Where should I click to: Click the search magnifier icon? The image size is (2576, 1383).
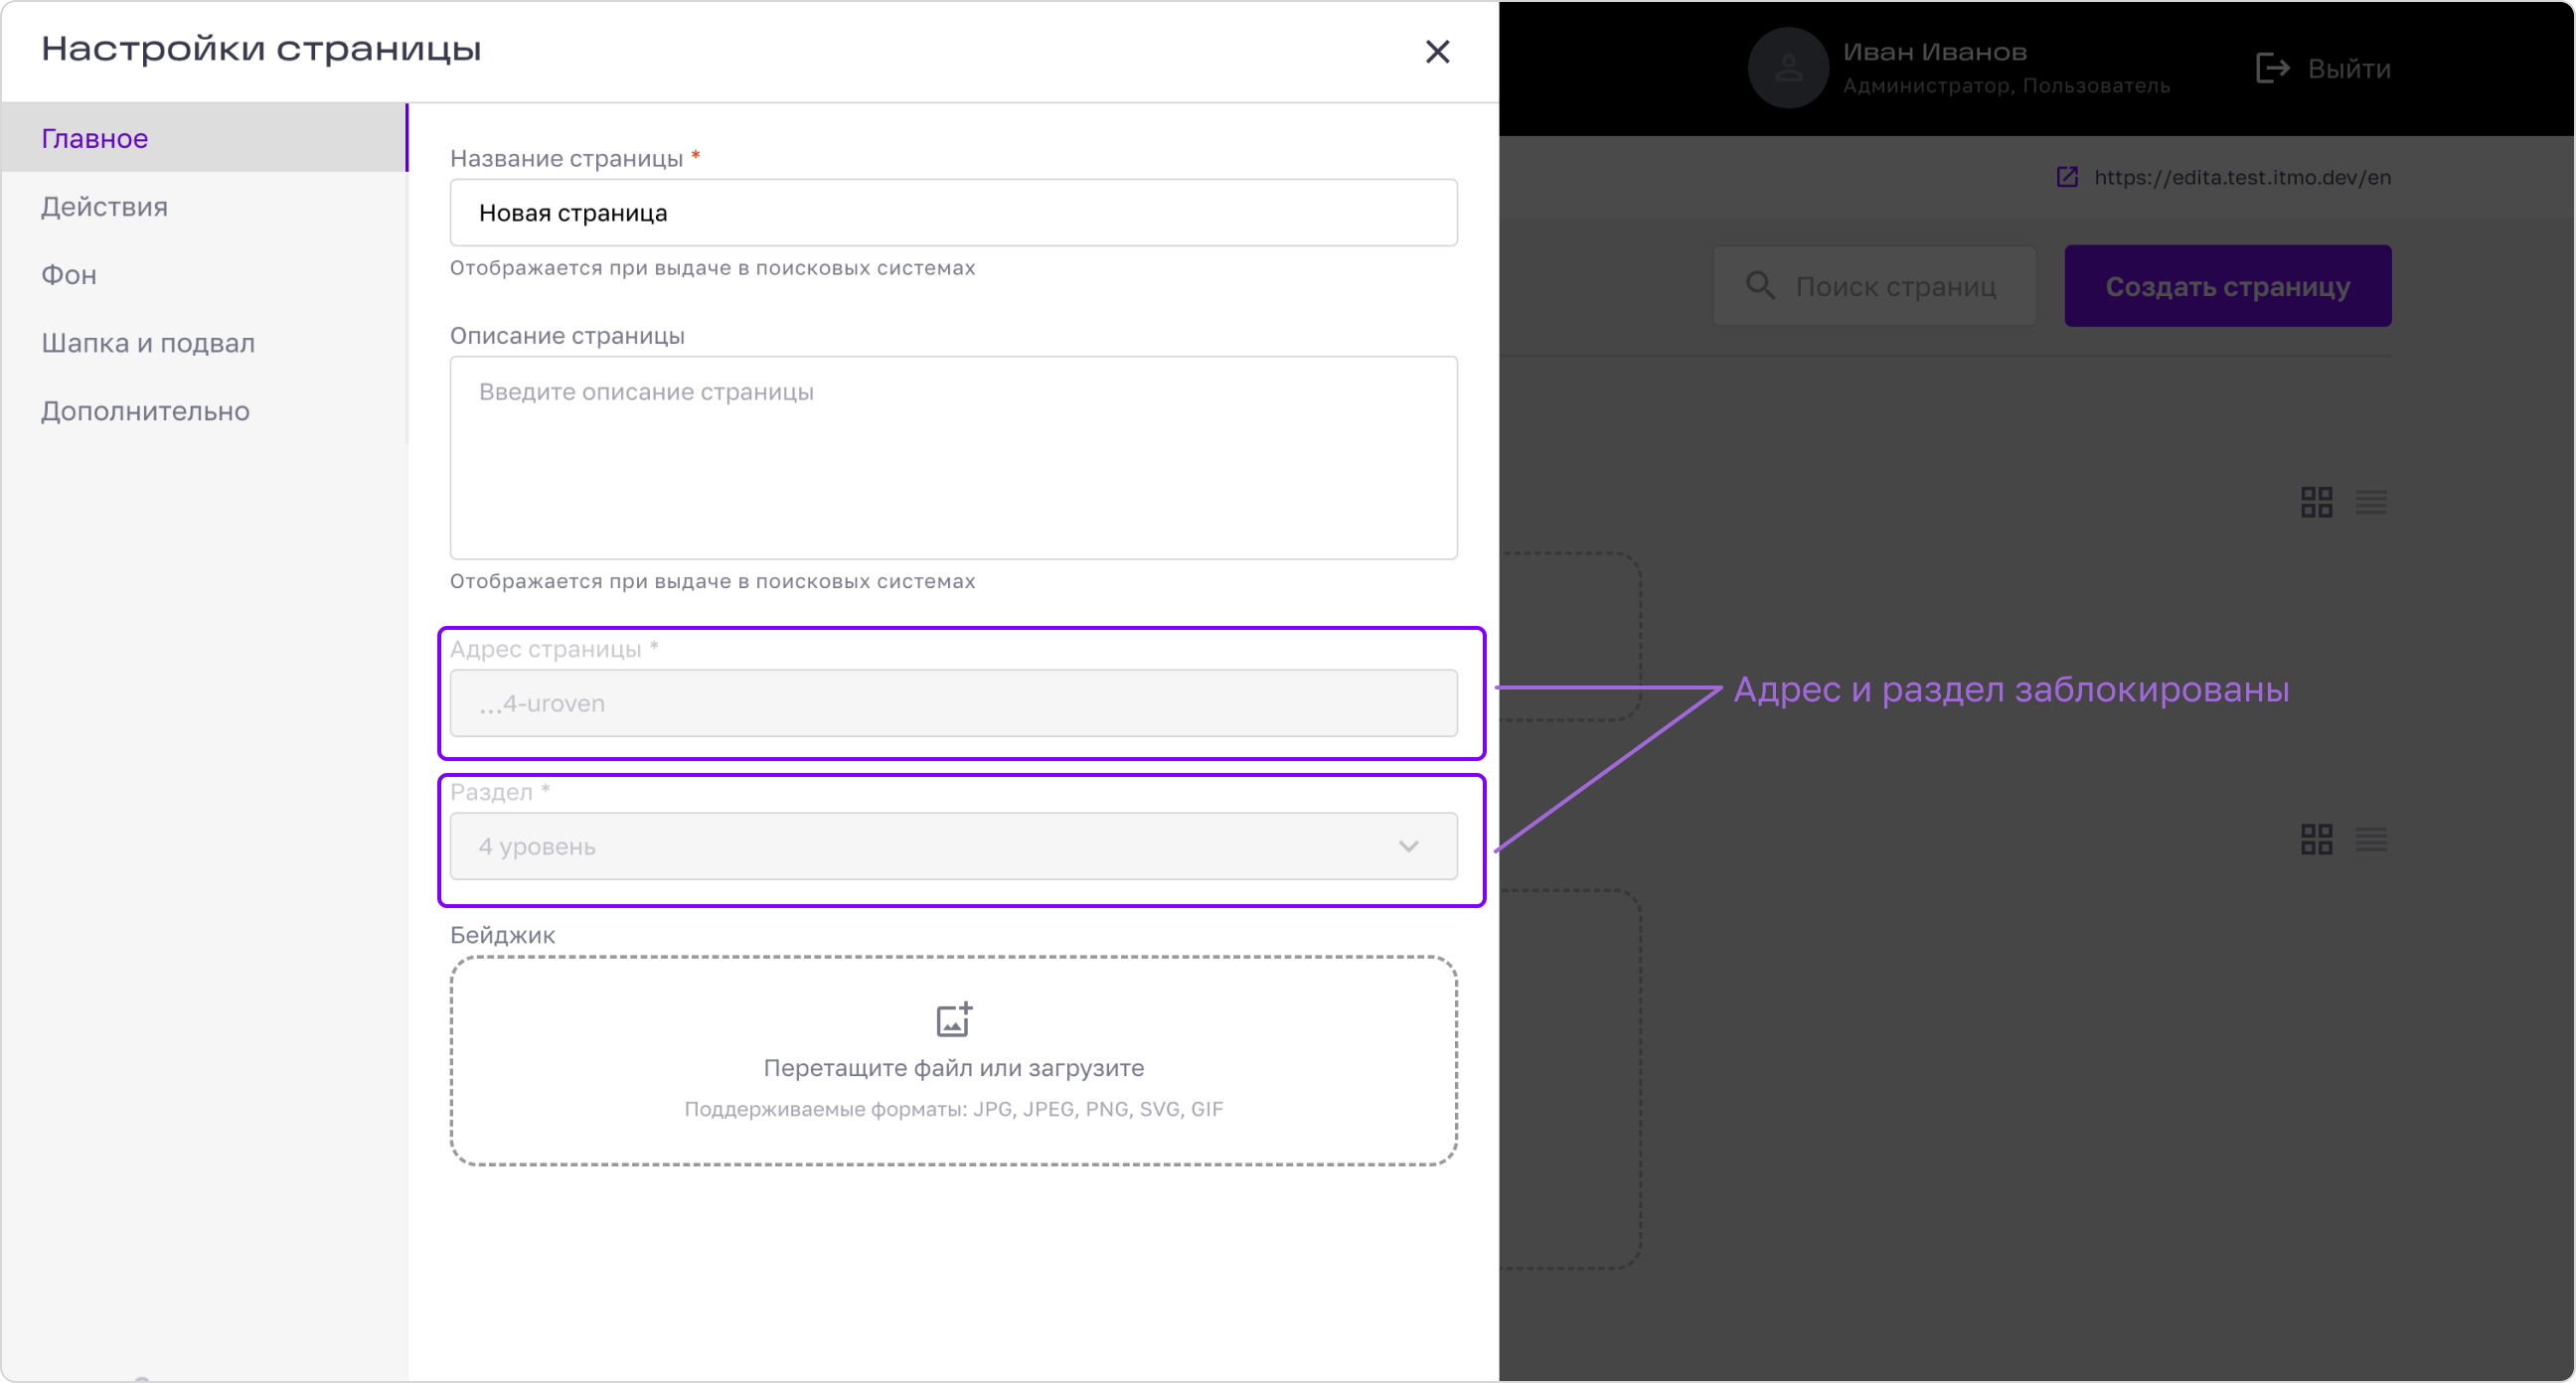tap(1760, 286)
